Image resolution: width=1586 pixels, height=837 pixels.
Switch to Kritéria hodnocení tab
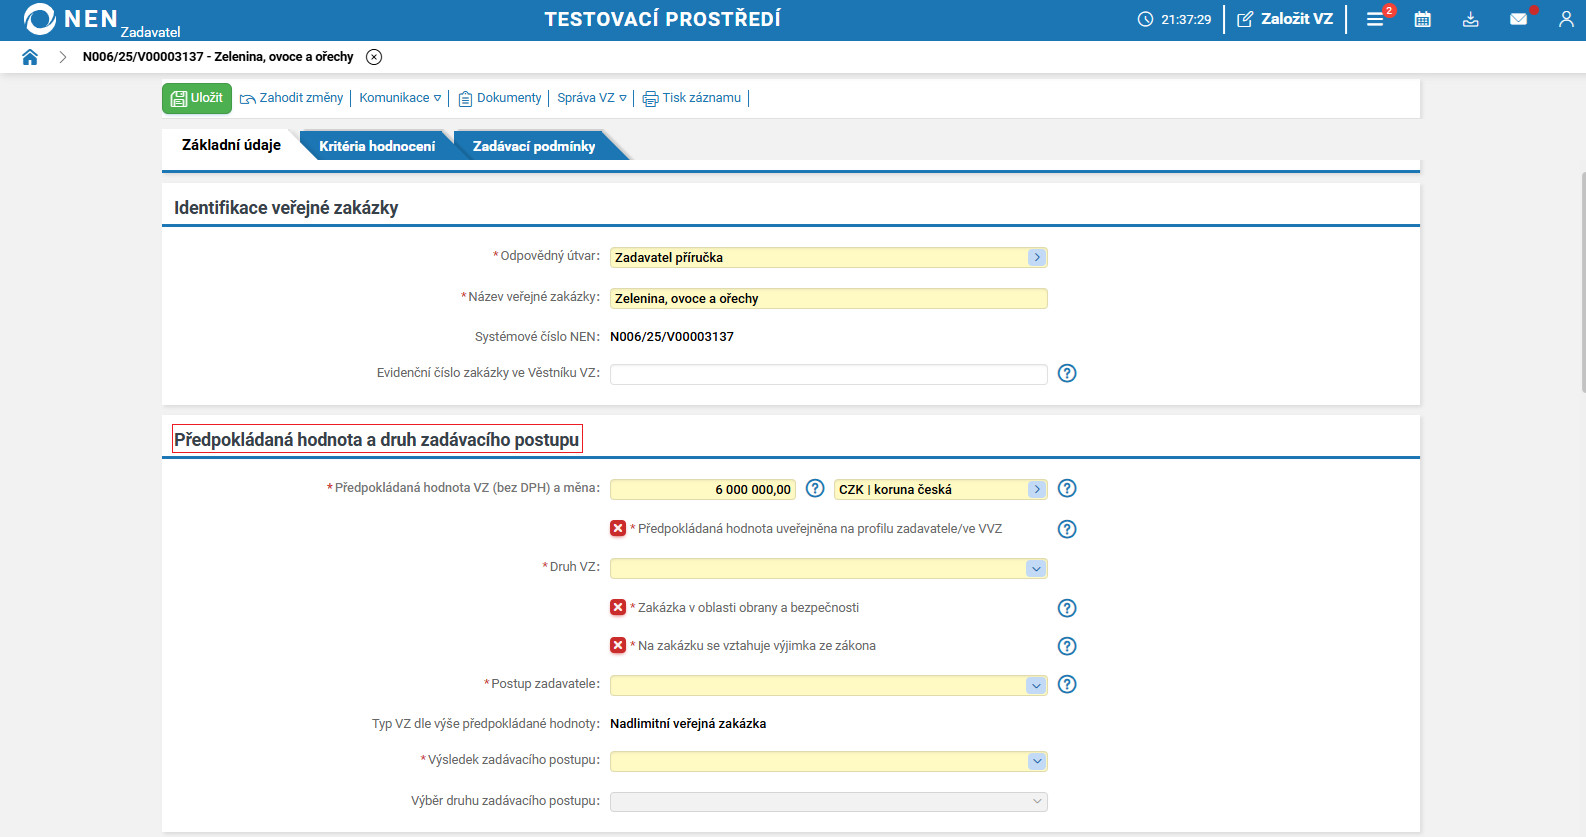pos(377,146)
